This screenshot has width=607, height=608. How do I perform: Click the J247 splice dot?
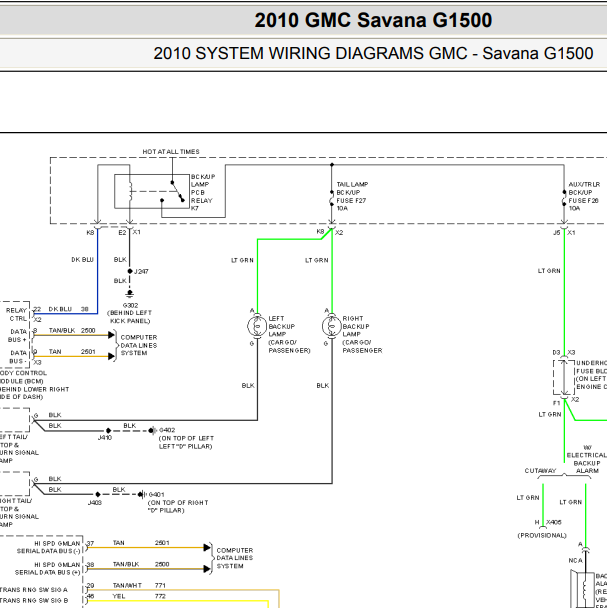point(130,271)
